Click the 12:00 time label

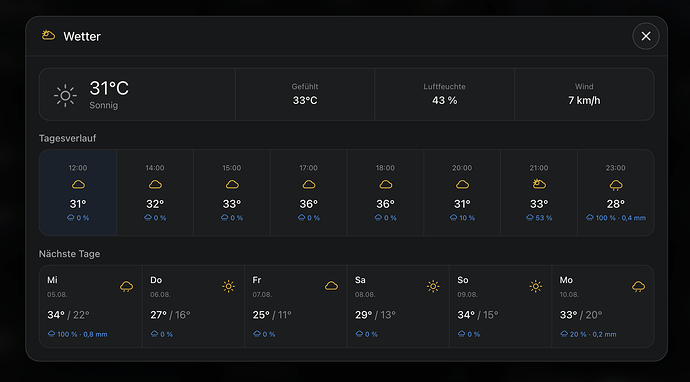point(78,168)
